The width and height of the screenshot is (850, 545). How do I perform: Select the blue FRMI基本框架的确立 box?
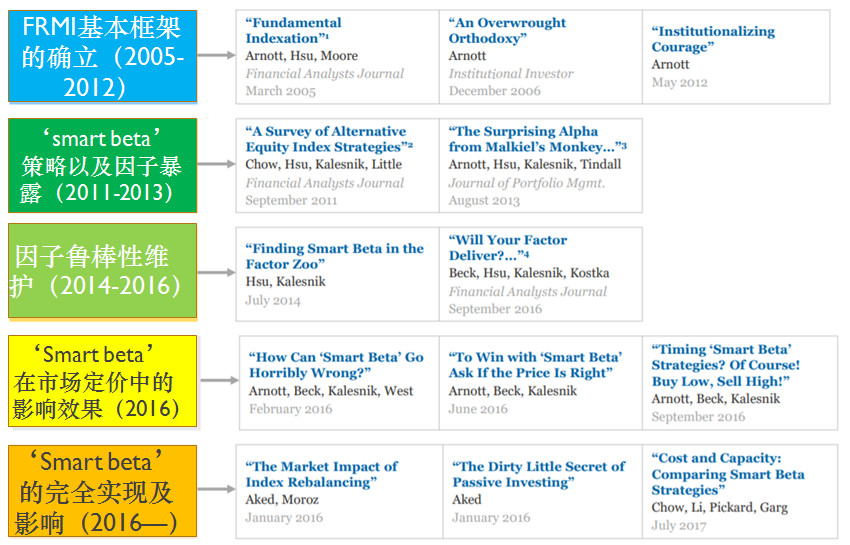click(102, 56)
